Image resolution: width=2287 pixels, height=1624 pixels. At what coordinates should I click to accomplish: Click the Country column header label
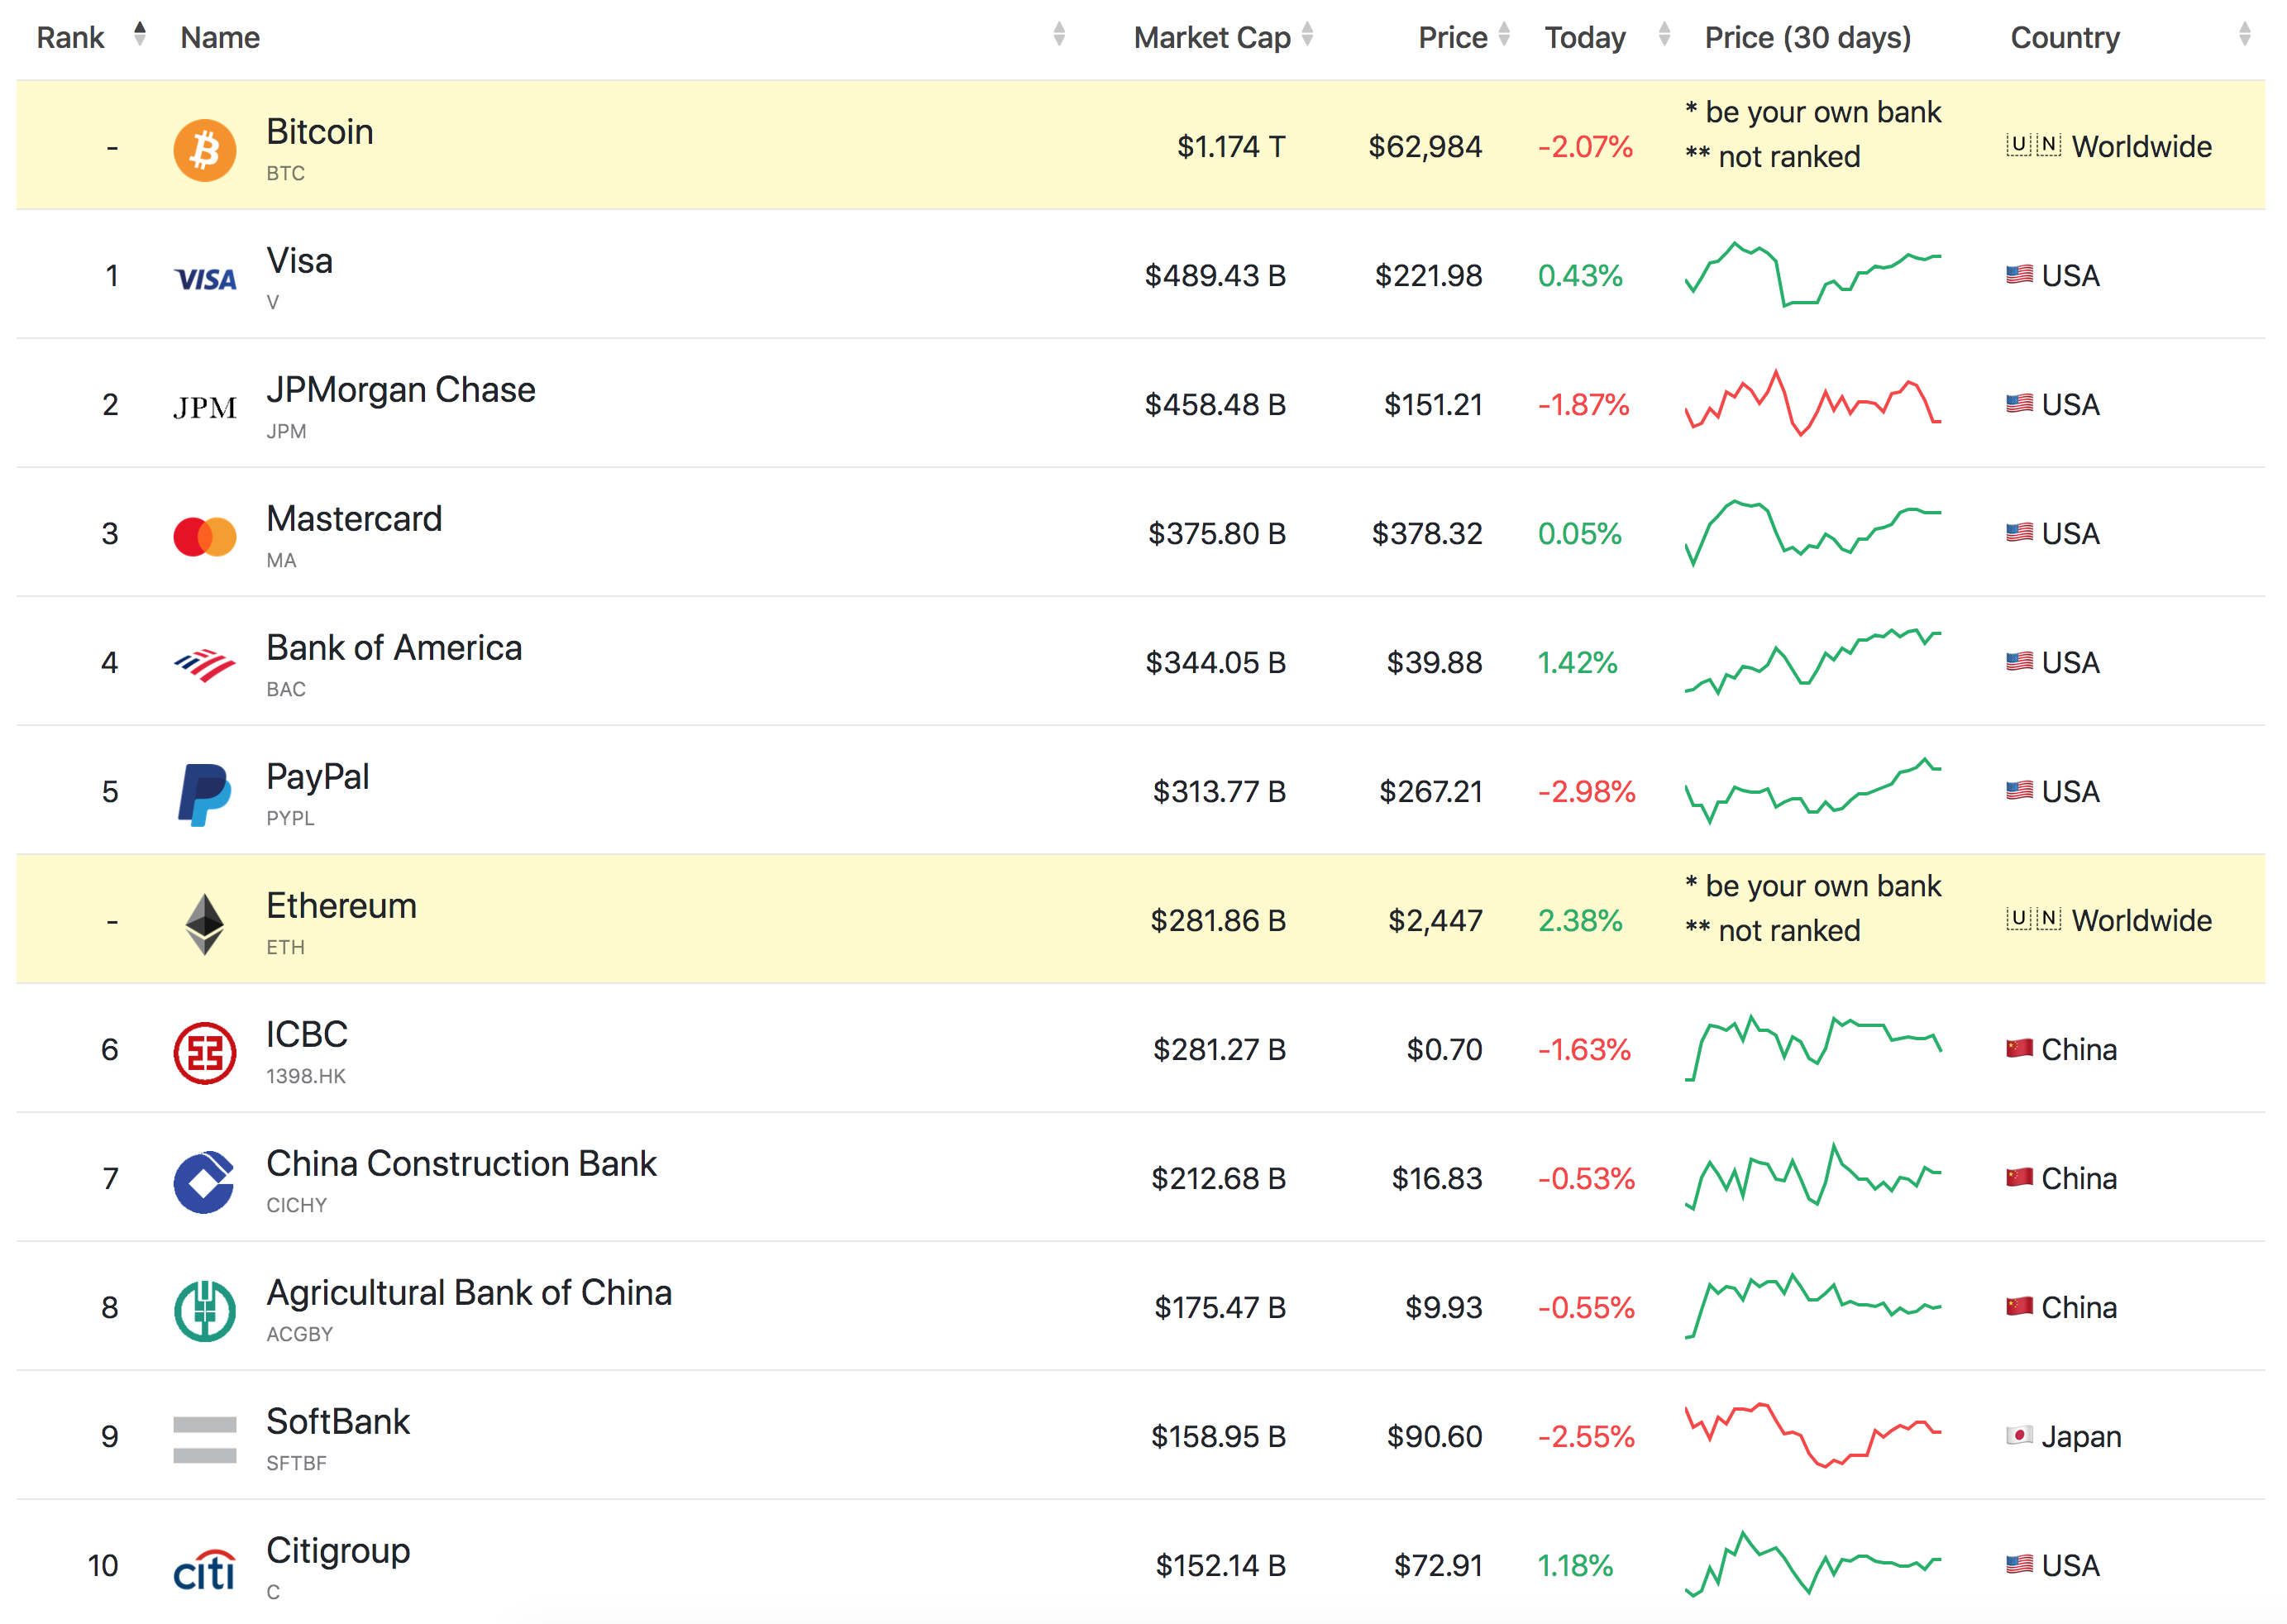pyautogui.click(x=2065, y=38)
